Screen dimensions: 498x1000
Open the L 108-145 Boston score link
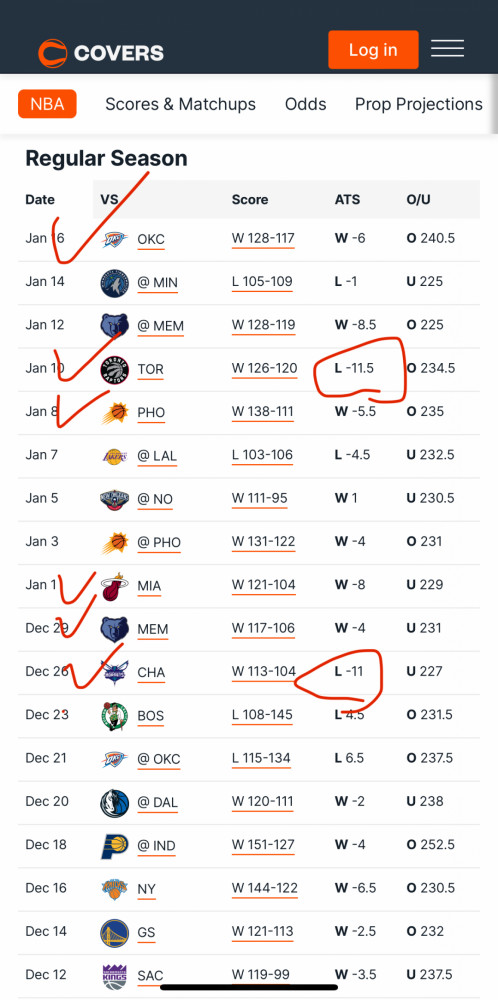[x=262, y=716]
